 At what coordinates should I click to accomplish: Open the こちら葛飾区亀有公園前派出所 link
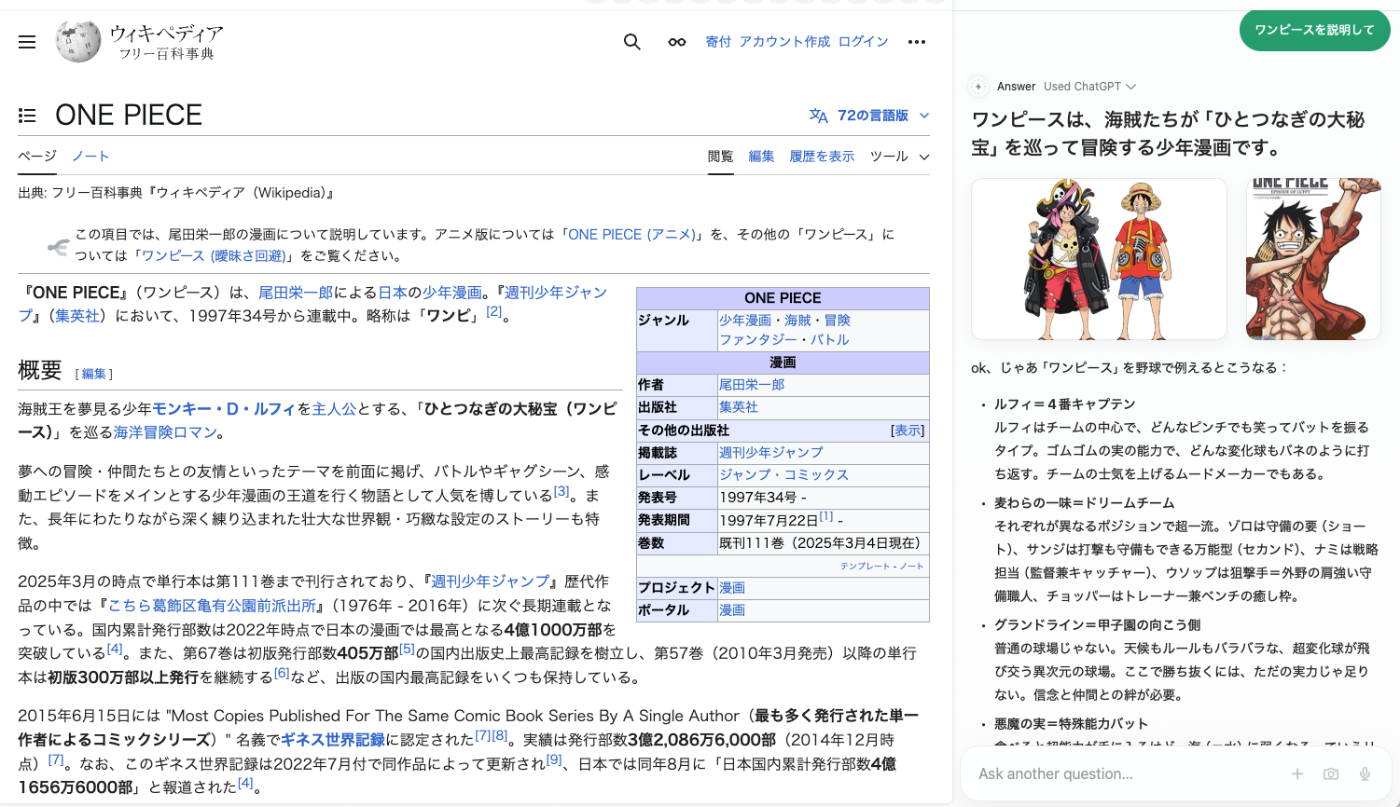coord(211,605)
